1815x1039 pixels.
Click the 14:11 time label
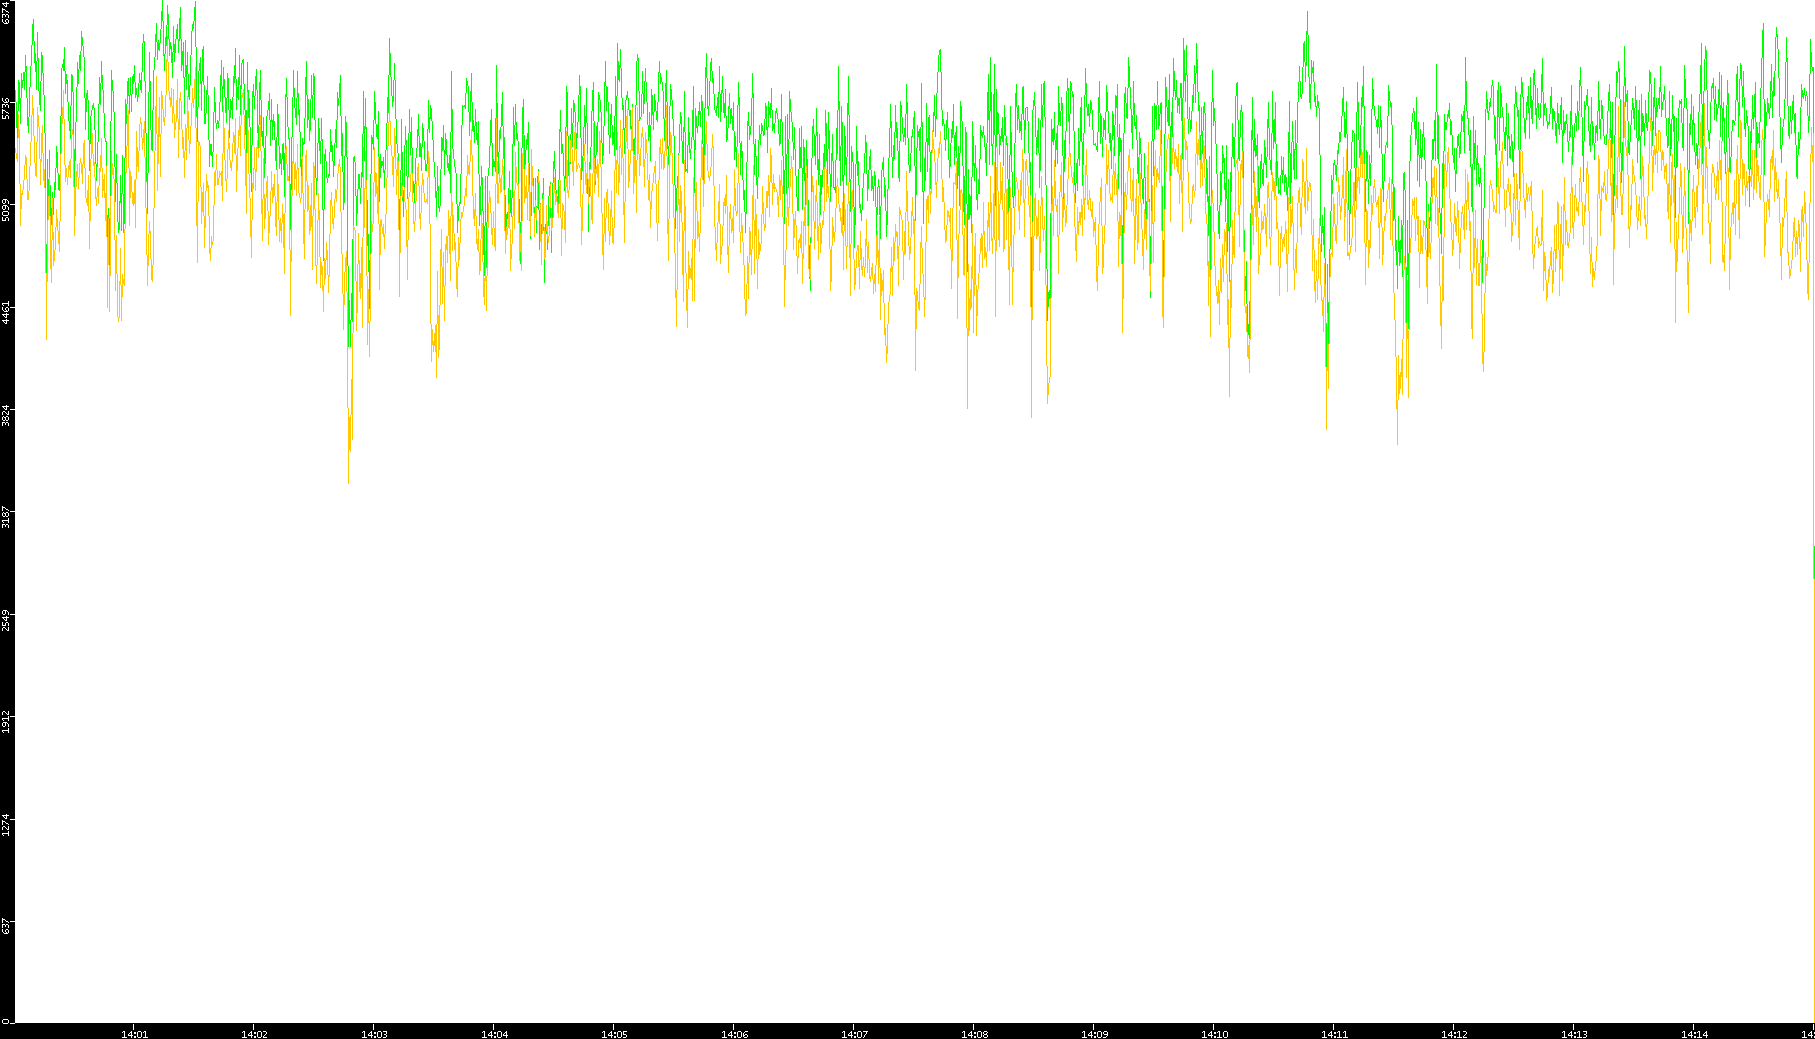pos(1334,1033)
